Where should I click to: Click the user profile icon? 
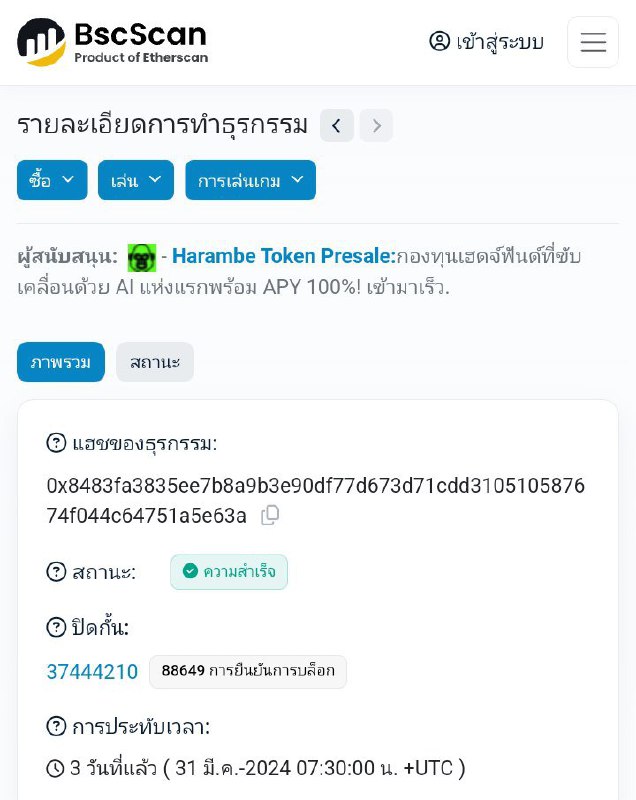point(440,41)
